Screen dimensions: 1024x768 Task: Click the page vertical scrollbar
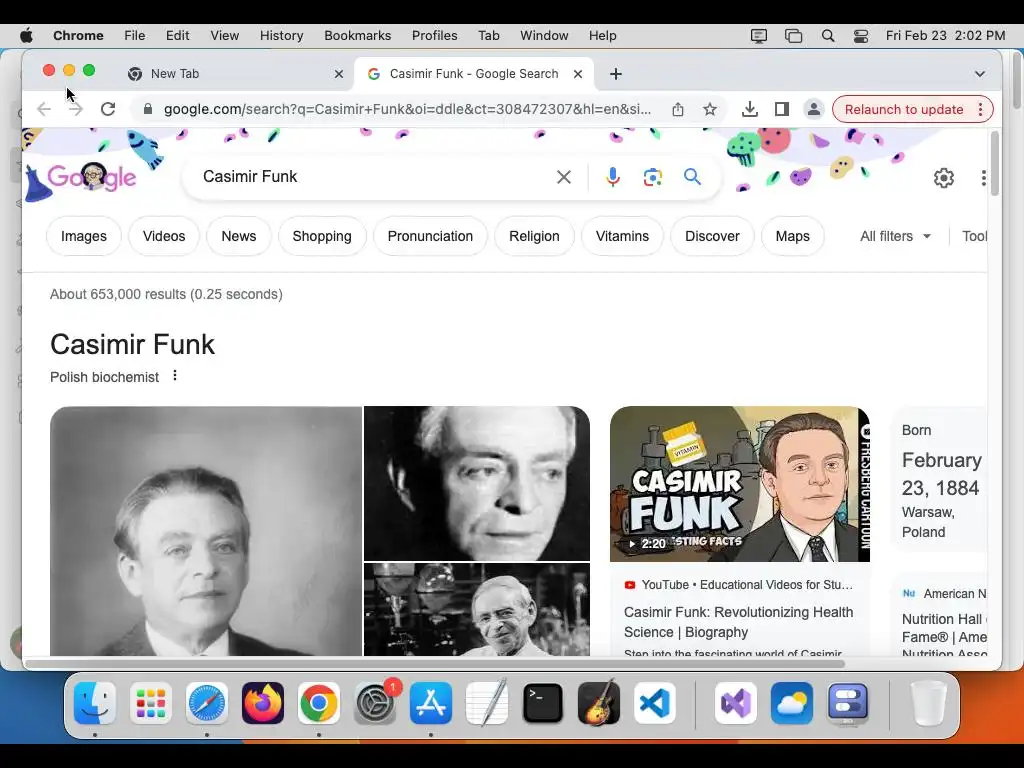pyautogui.click(x=995, y=163)
